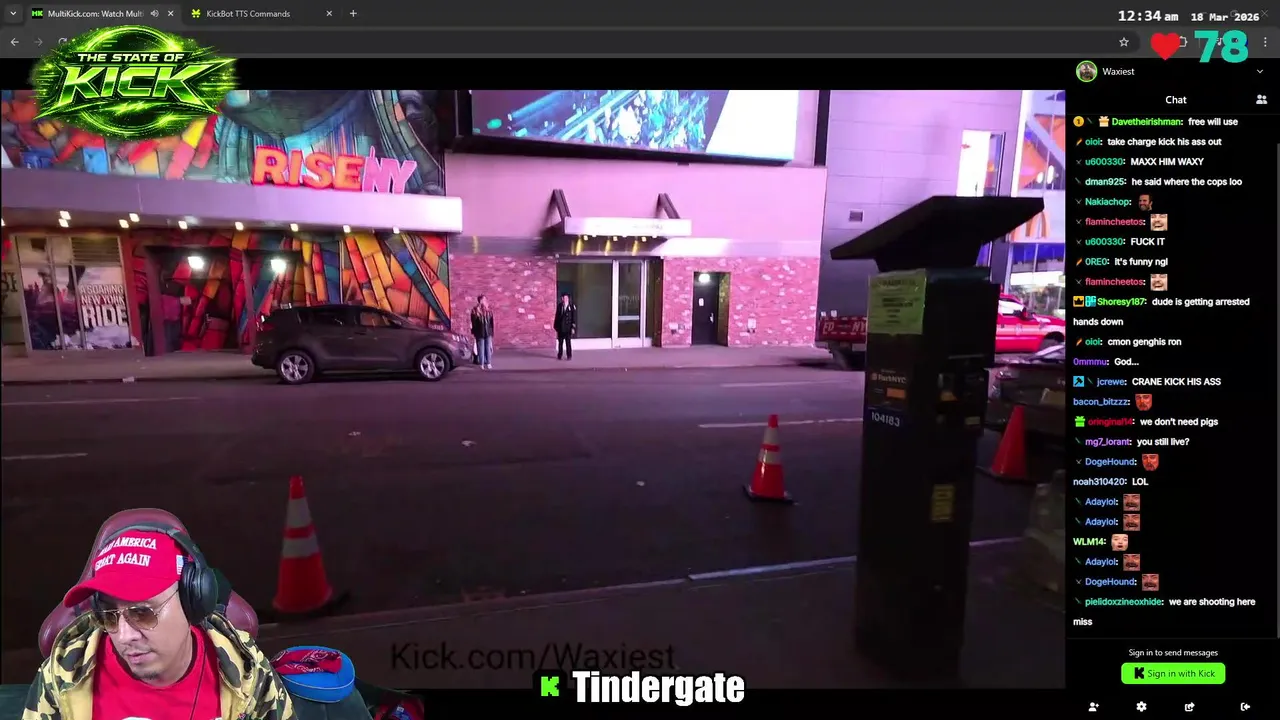1280x720 pixels.
Task: Pop out chat with share icon
Action: [1189, 707]
